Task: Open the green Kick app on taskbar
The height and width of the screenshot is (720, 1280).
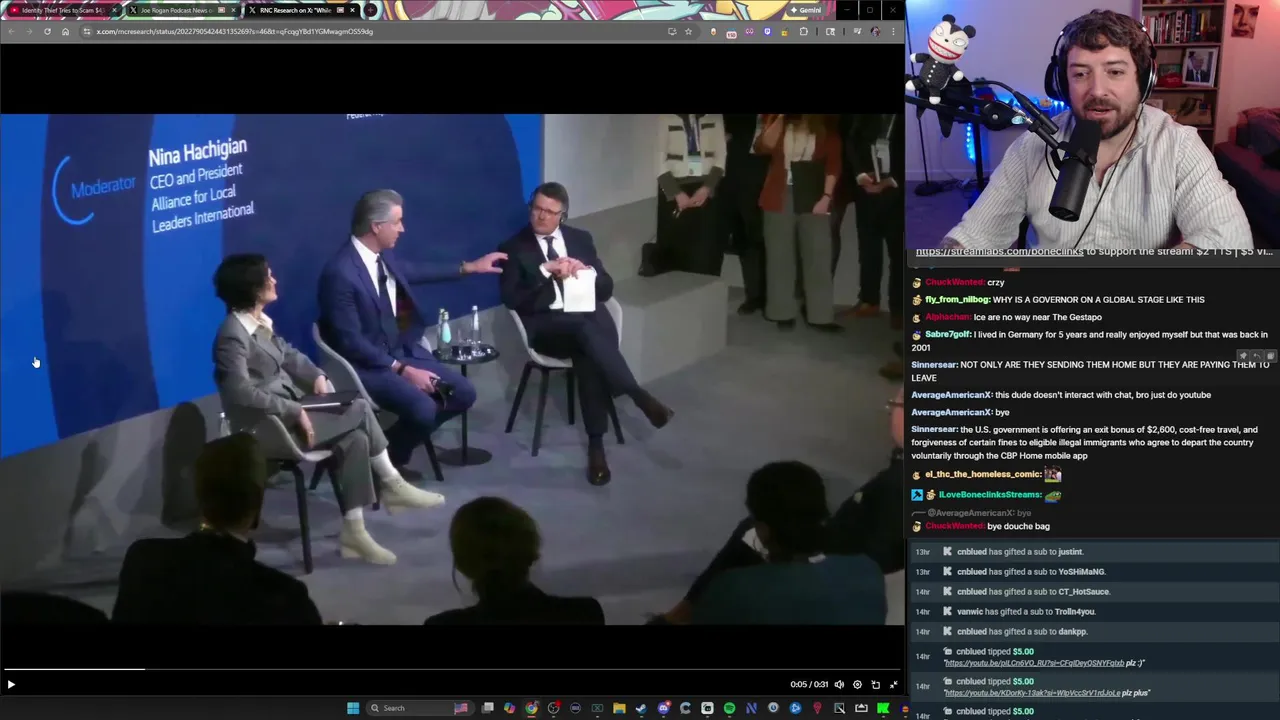Action: click(x=883, y=708)
